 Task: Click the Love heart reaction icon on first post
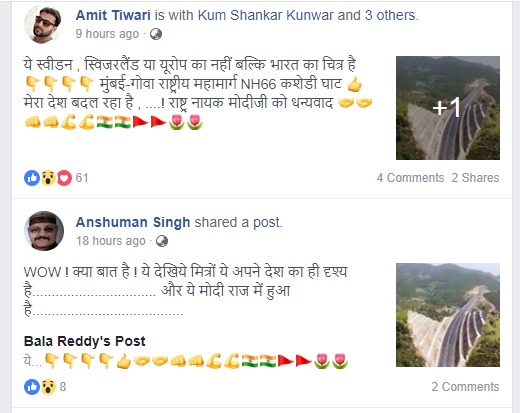pos(64,178)
